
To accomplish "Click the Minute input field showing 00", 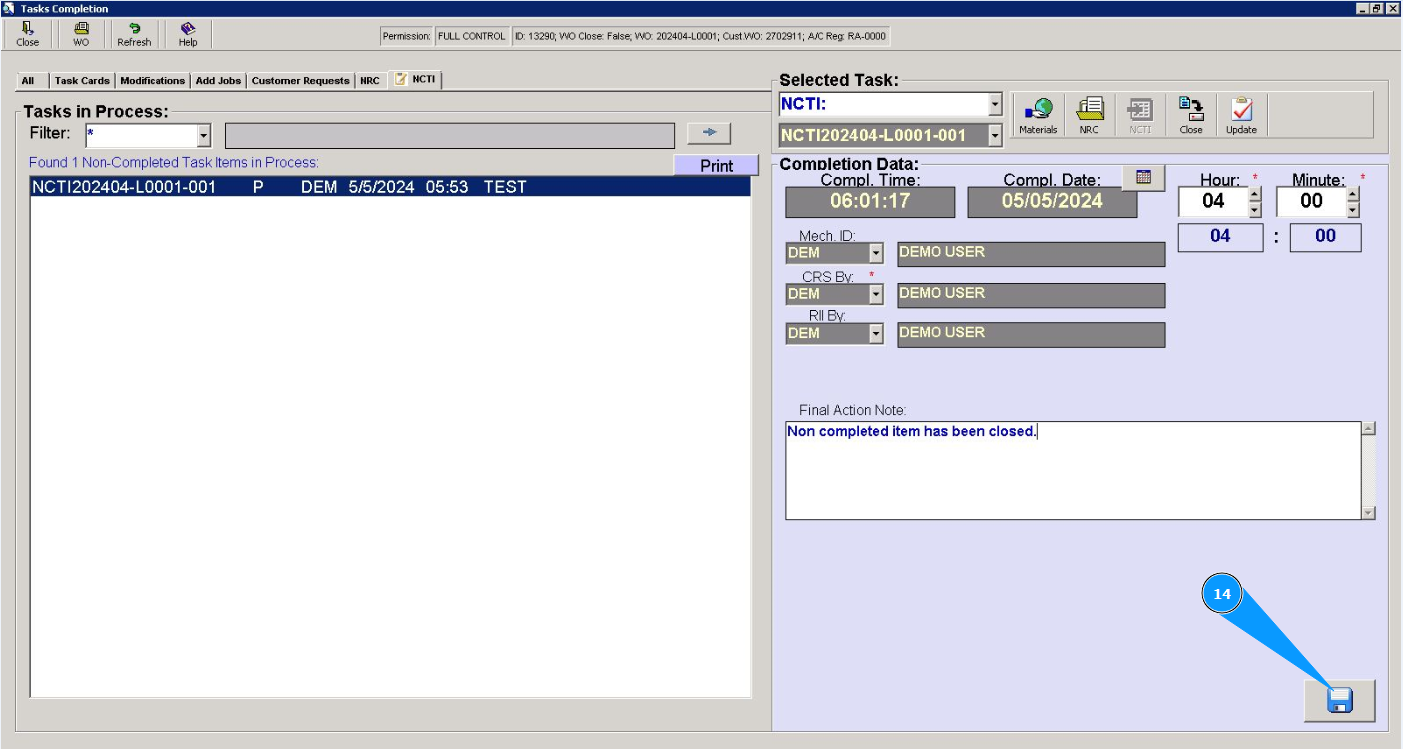I will 1311,201.
